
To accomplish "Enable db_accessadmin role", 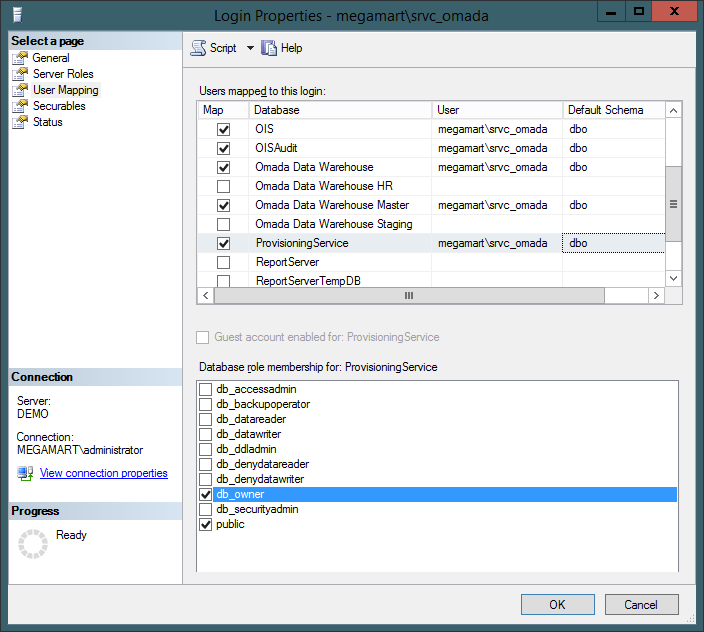I will point(205,389).
